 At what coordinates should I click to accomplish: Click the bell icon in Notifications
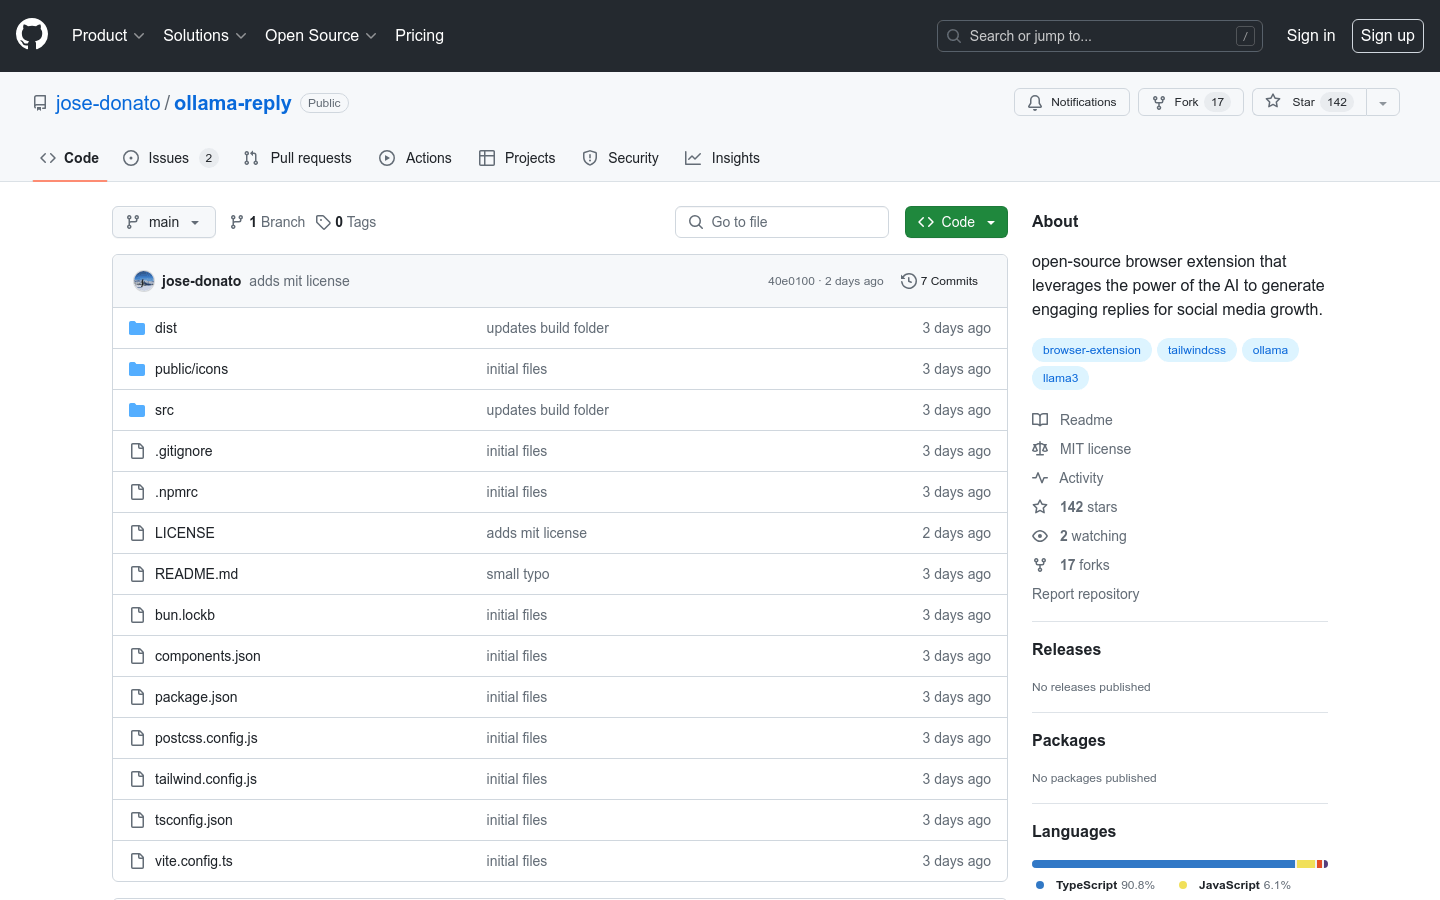1035,102
